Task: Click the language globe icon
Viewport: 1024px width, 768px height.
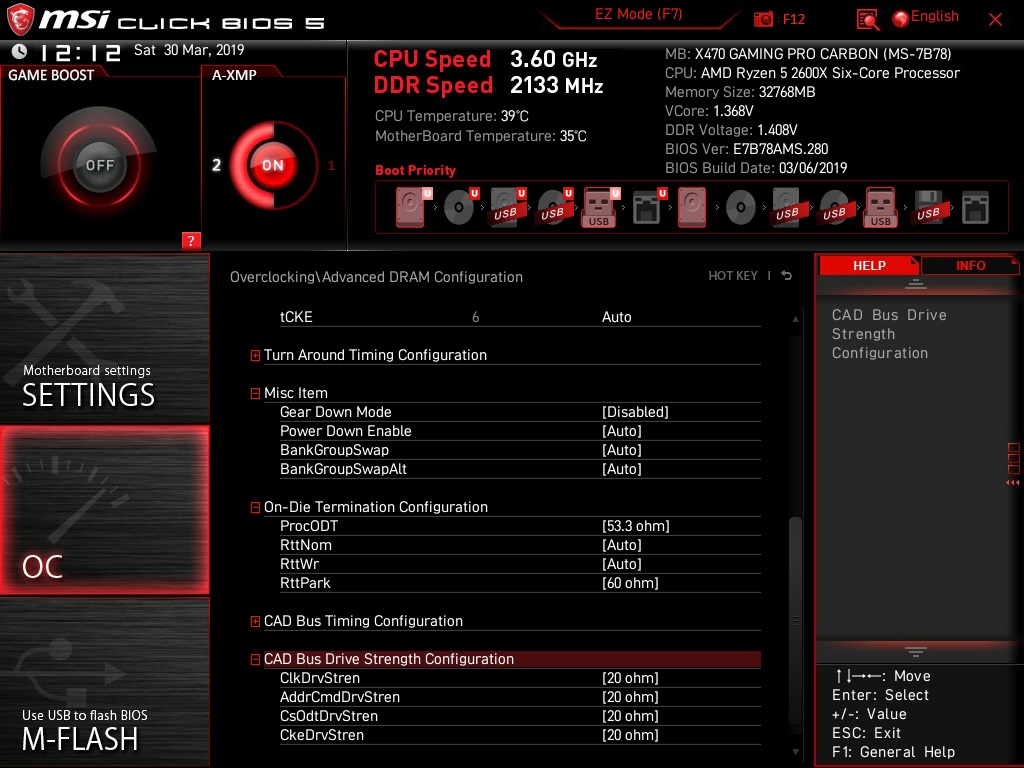Action: coord(900,19)
